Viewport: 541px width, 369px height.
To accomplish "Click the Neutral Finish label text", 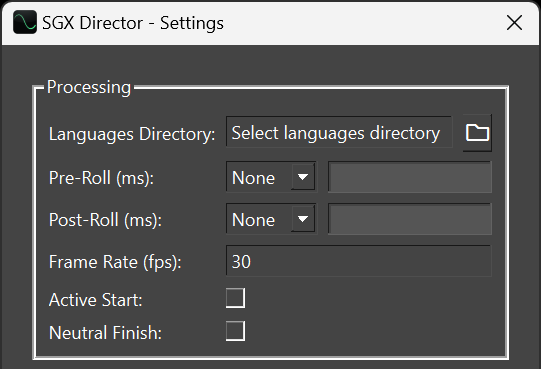I will point(105,333).
